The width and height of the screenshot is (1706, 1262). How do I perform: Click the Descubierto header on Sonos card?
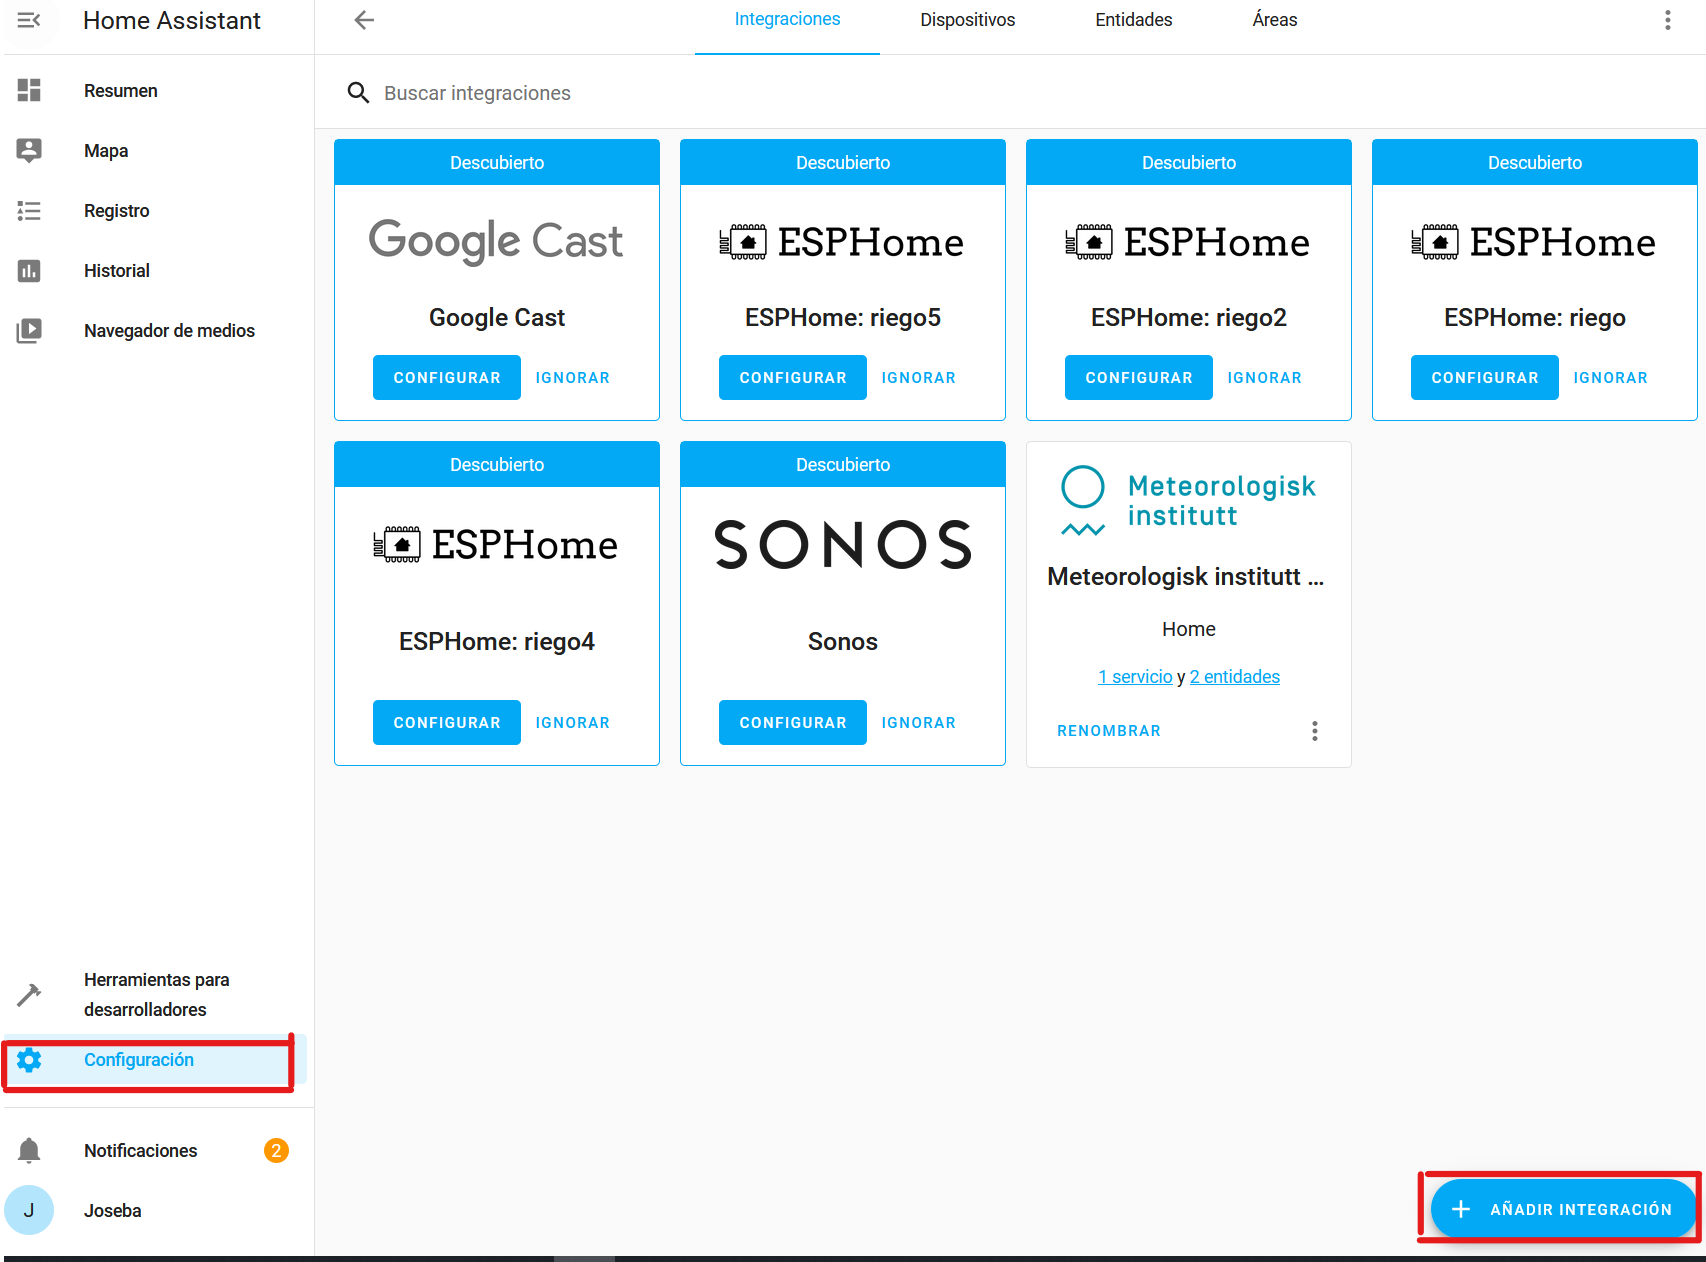coord(843,465)
